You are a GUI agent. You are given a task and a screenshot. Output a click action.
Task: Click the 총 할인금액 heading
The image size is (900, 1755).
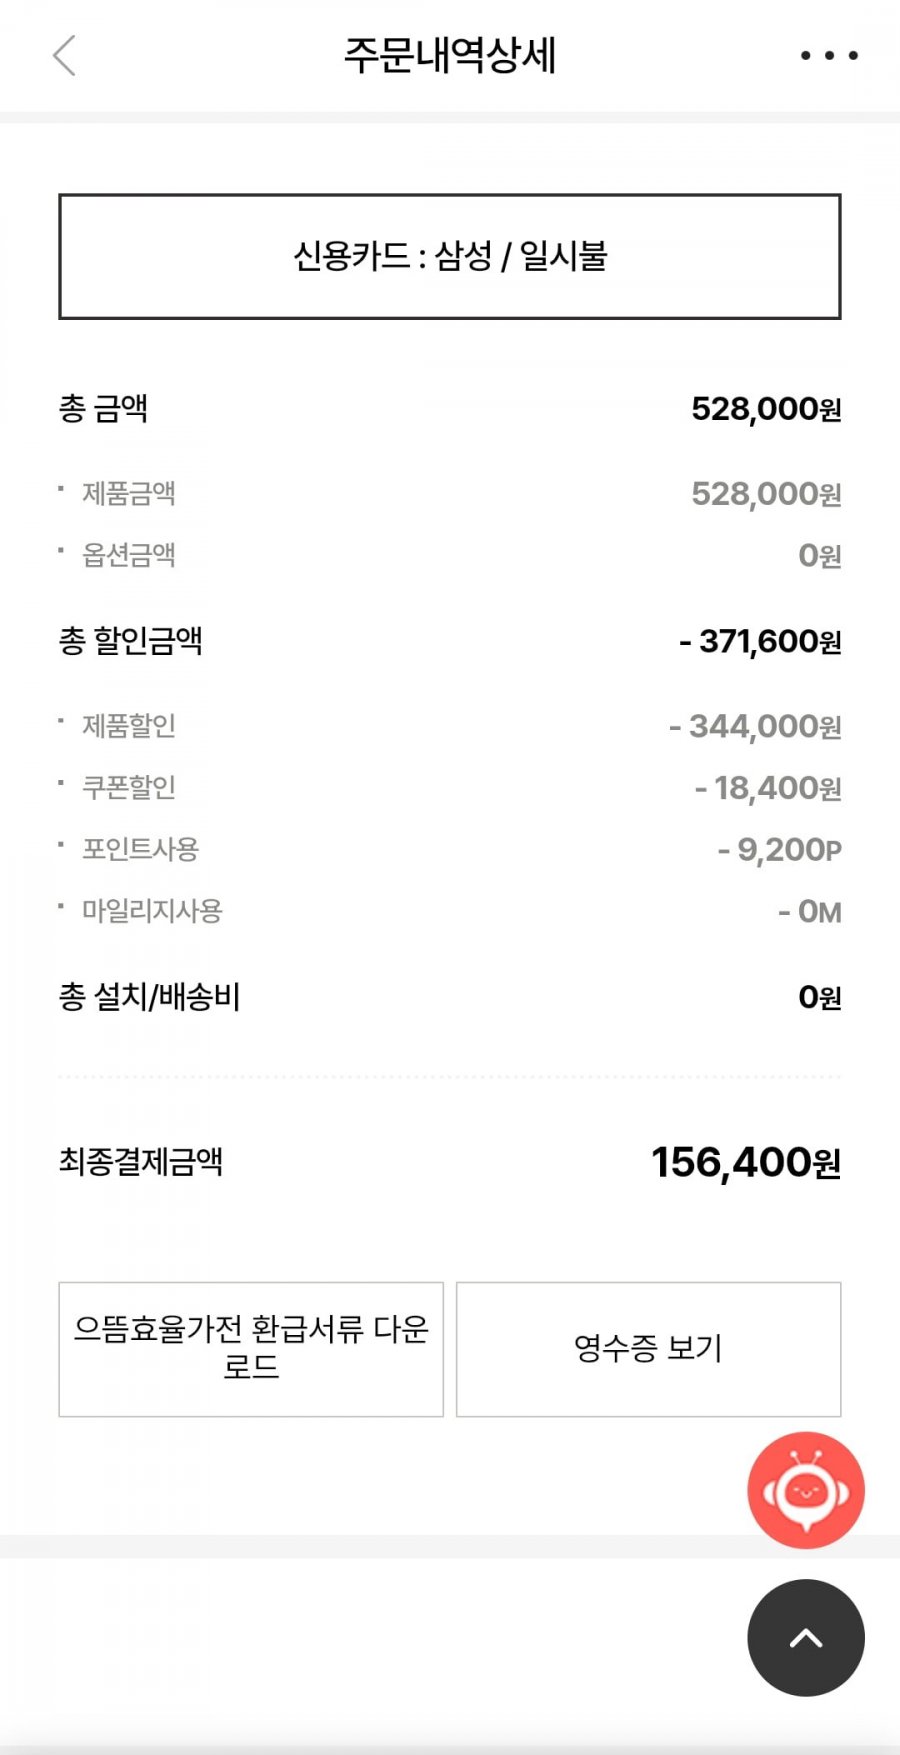tap(131, 641)
